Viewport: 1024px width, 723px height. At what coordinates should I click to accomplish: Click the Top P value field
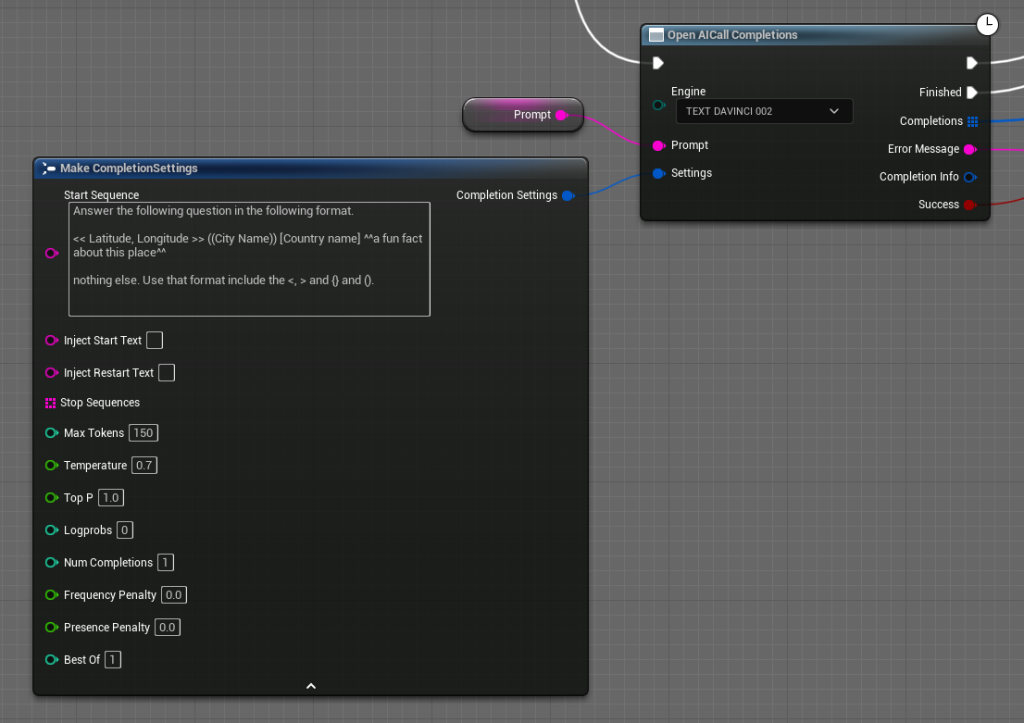click(110, 497)
